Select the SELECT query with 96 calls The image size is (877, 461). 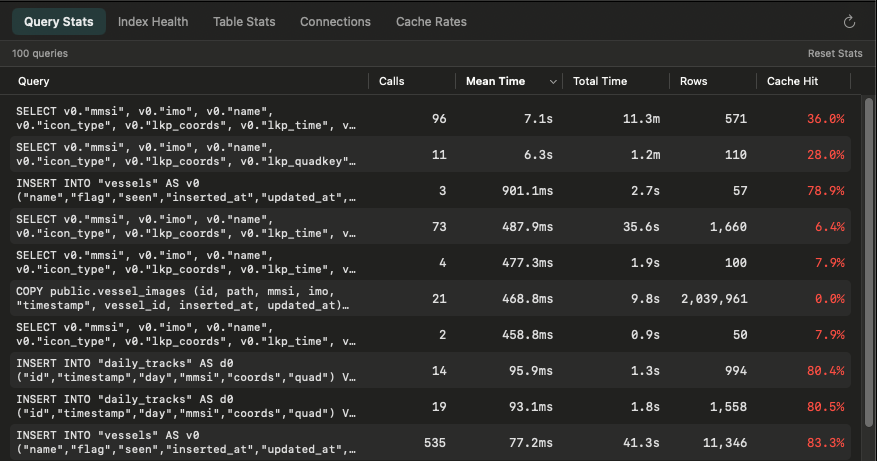[x=430, y=119]
